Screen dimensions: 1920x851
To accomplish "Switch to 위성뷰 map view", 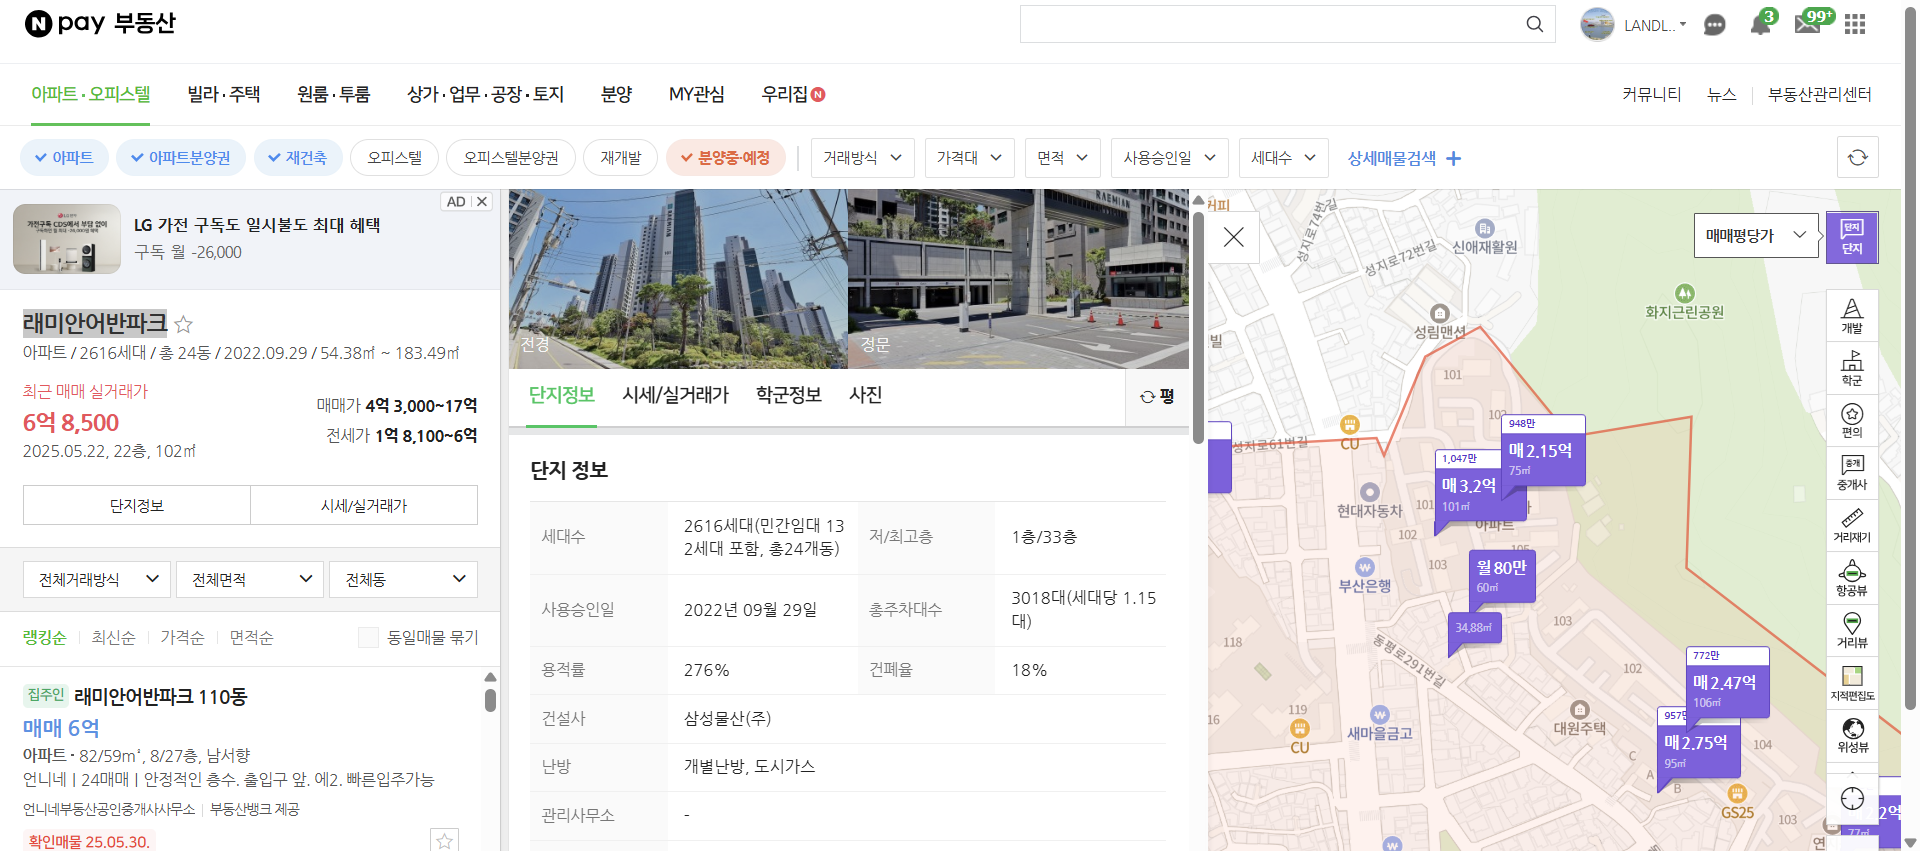I will (1852, 735).
